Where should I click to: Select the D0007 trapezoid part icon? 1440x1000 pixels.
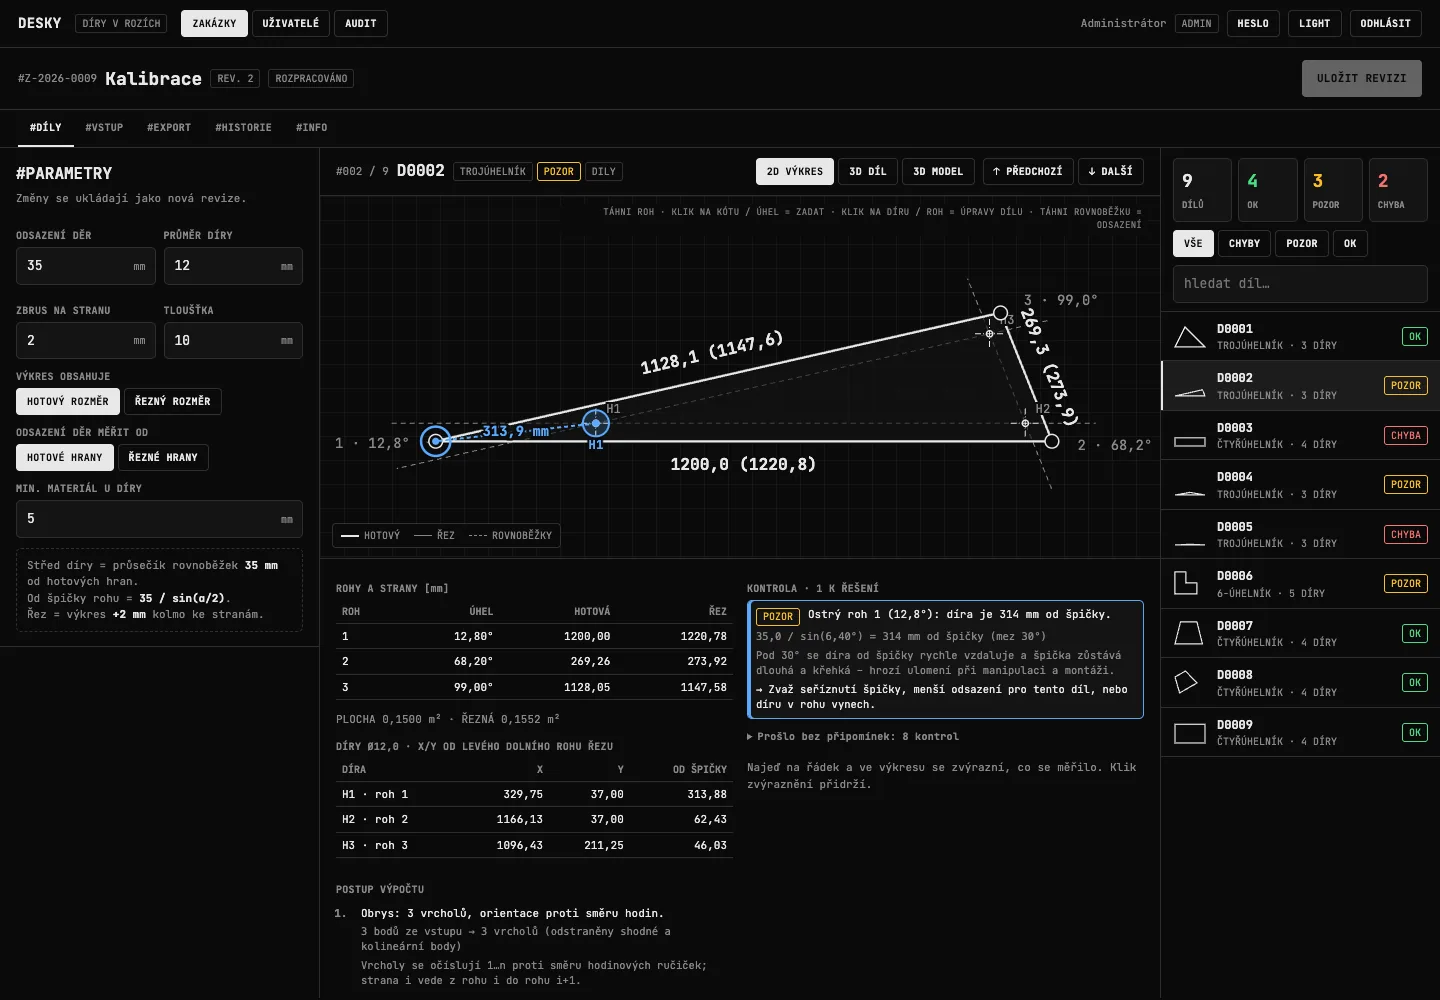tap(1189, 633)
